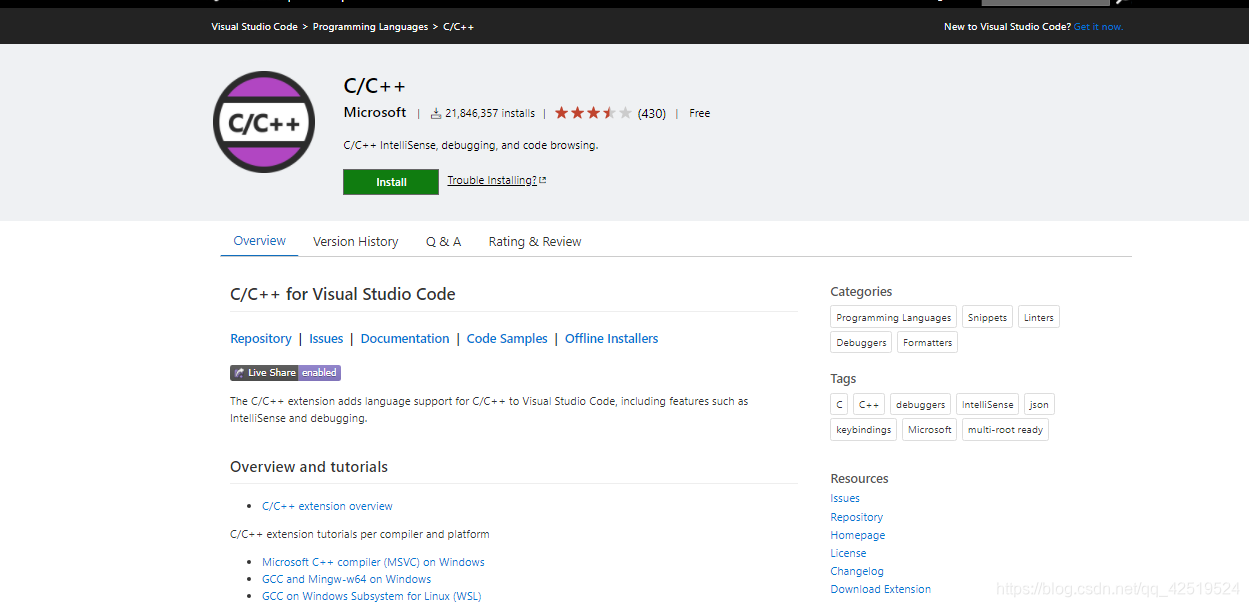The width and height of the screenshot is (1249, 607).
Task: Select the Linters category
Action: pos(1038,317)
